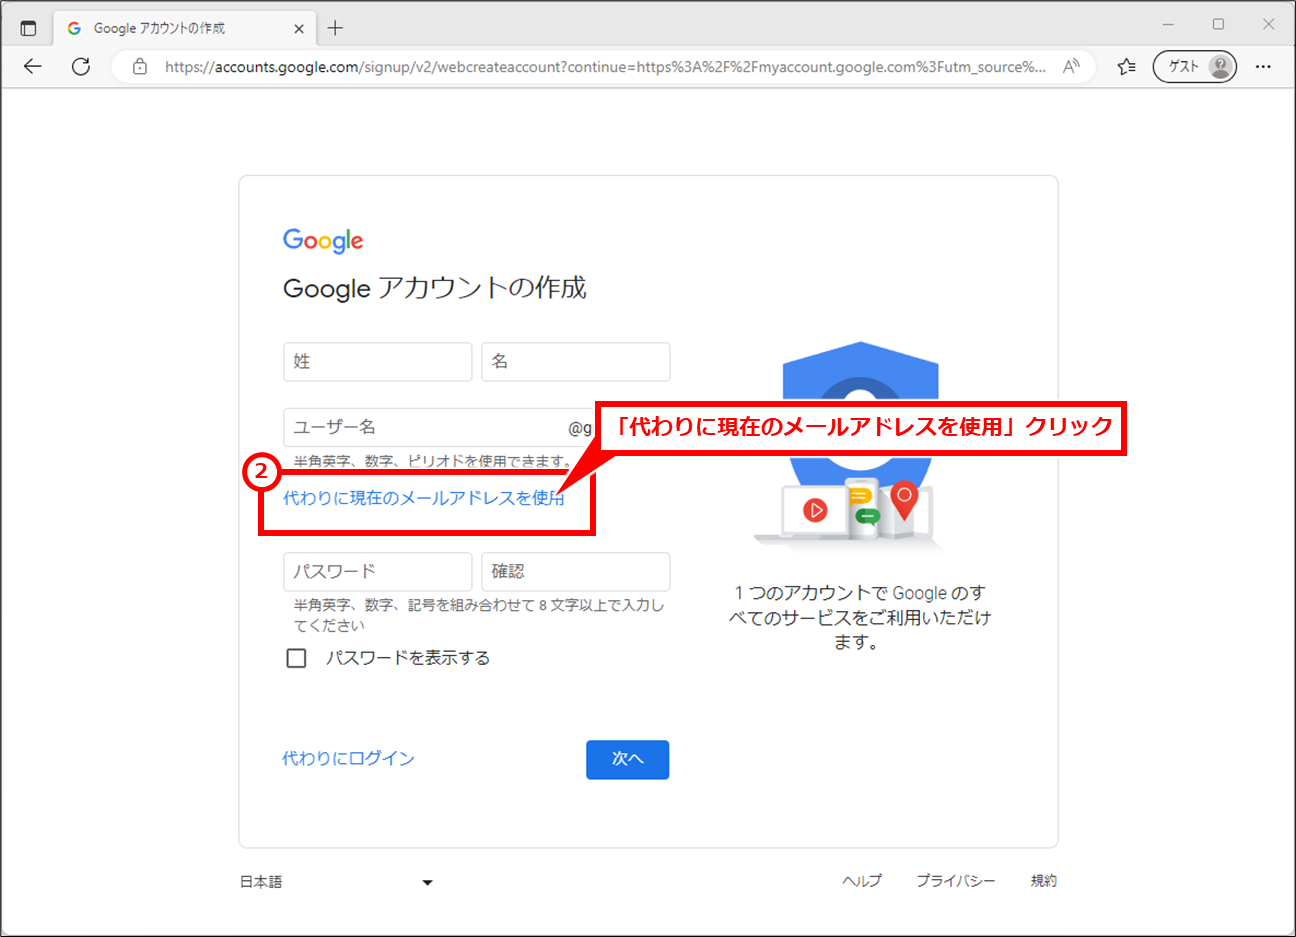Click the パスワード password field
This screenshot has height=937, width=1296.
377,571
